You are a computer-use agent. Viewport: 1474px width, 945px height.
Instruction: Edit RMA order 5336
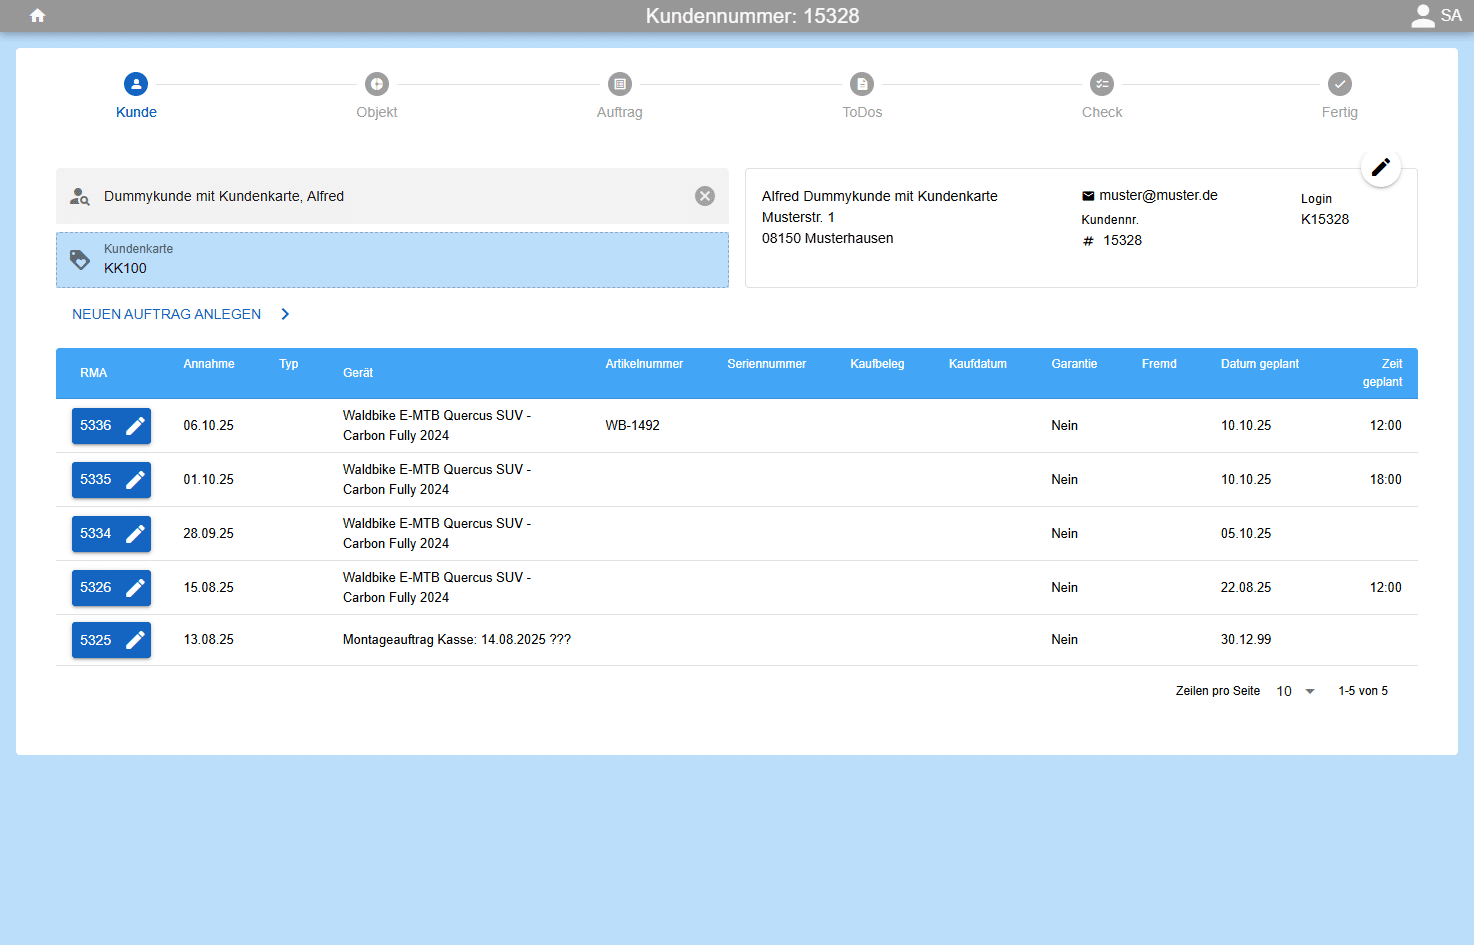(x=111, y=426)
